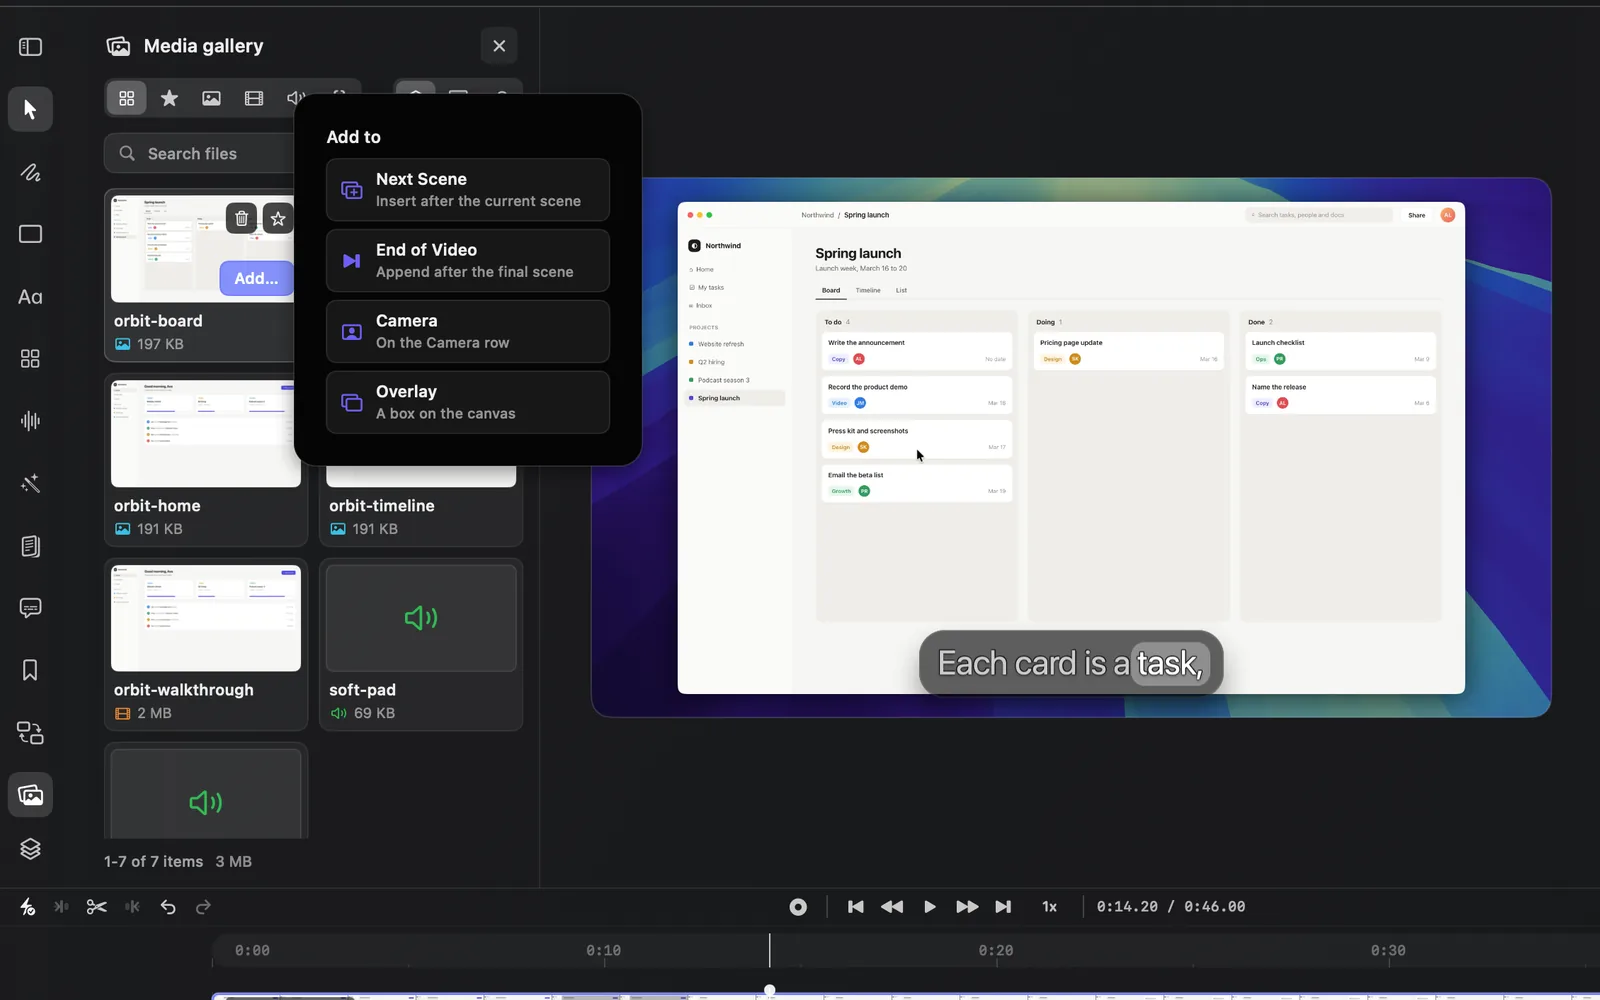Choose Camera row option
Image resolution: width=1600 pixels, height=1000 pixels.
click(x=468, y=332)
